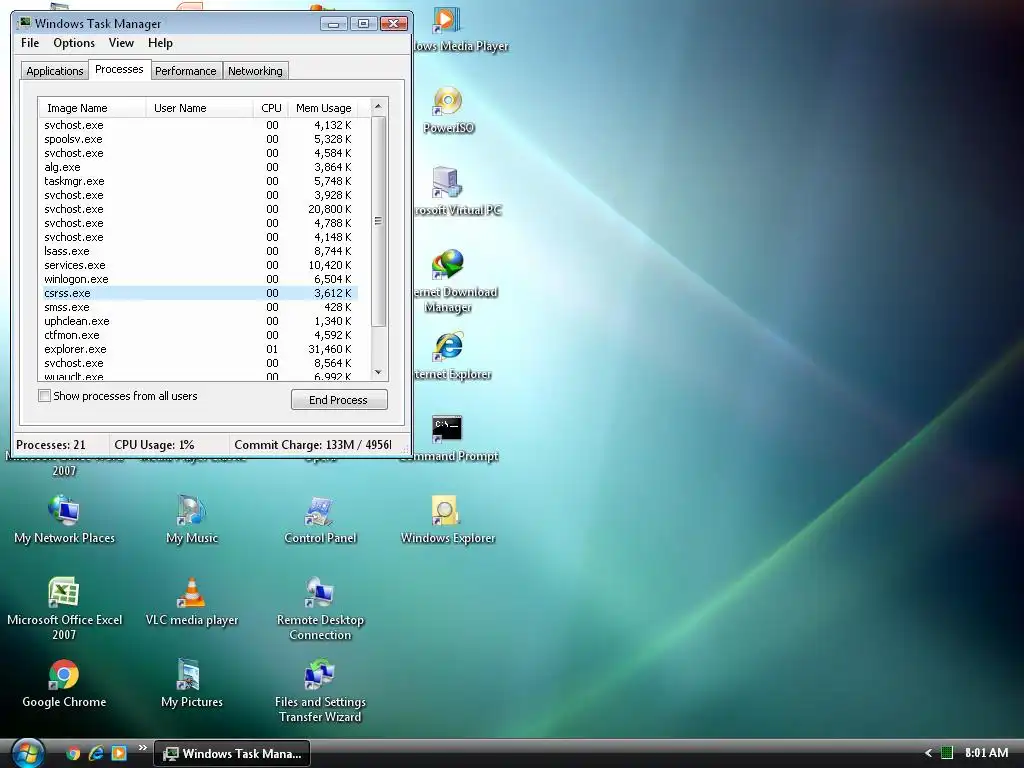Launch Media Player from quick launch
The image size is (1024, 768).
click(x=119, y=753)
